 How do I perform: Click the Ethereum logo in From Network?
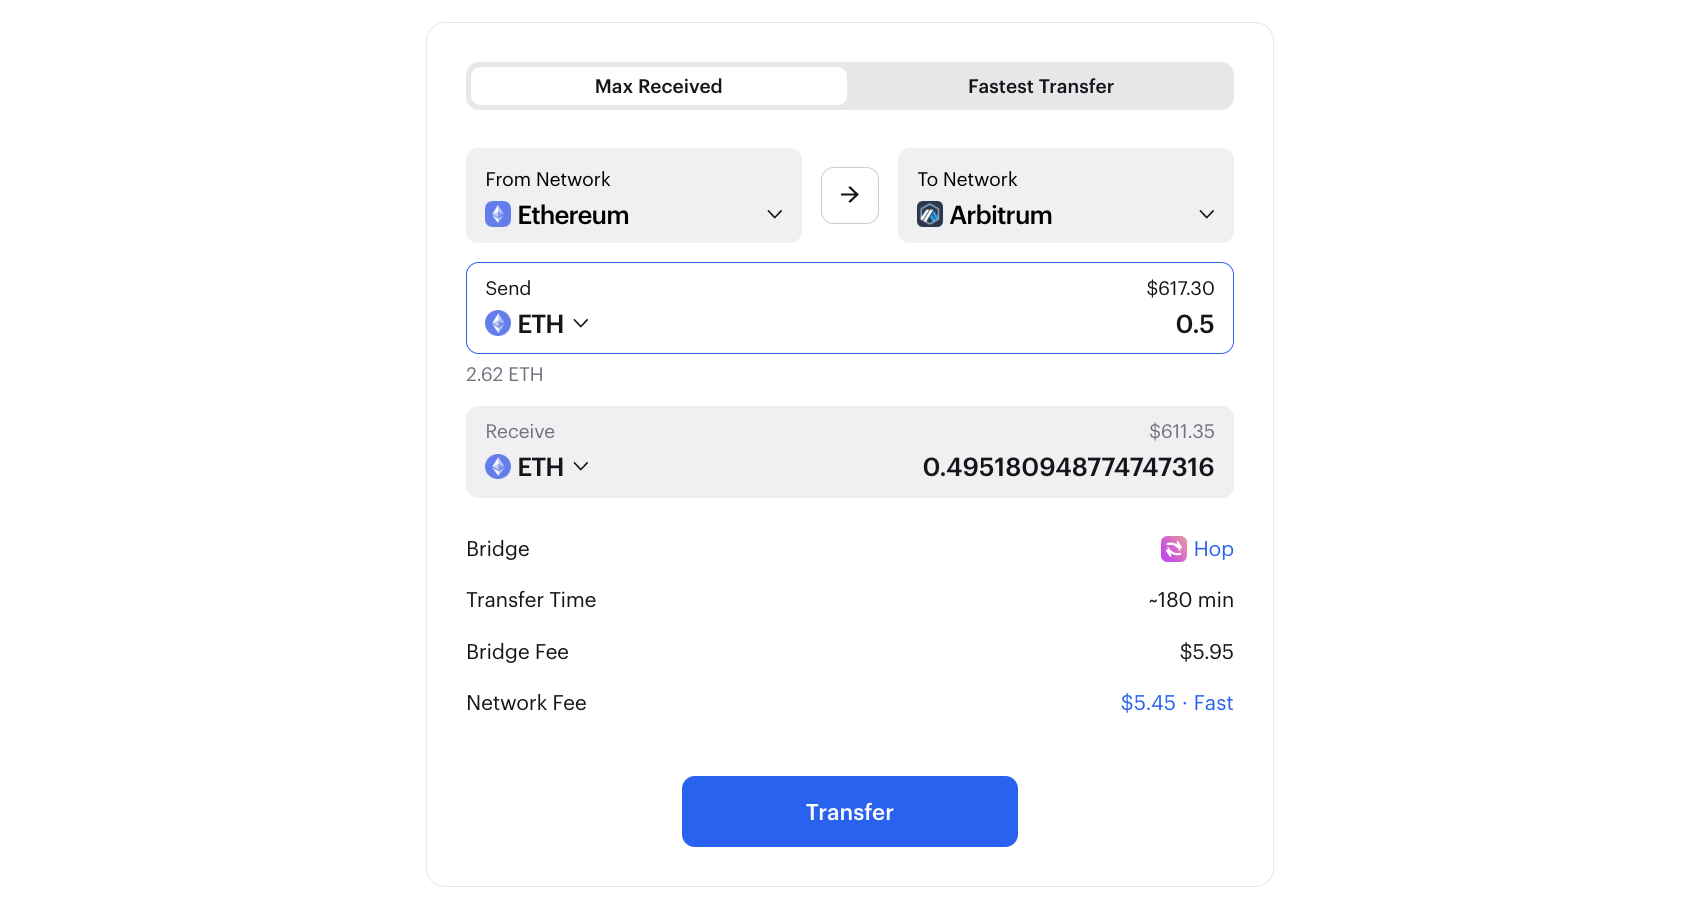tap(498, 214)
